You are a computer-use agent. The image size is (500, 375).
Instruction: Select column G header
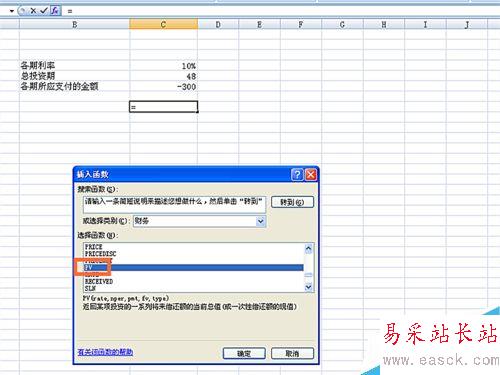pos(342,24)
